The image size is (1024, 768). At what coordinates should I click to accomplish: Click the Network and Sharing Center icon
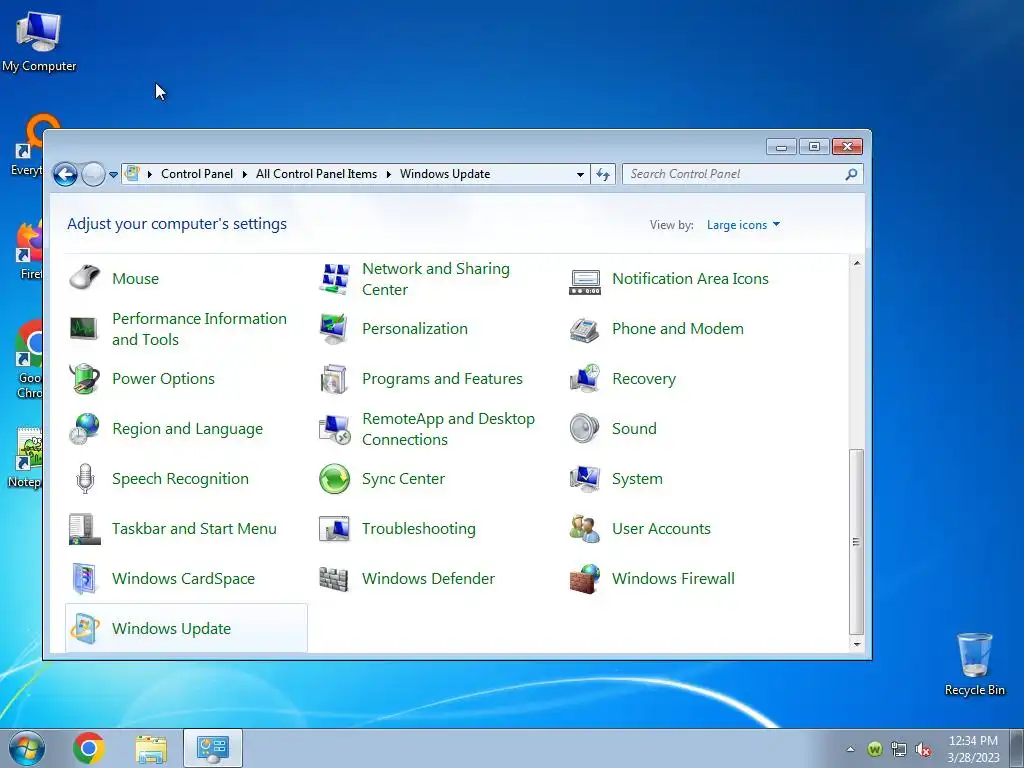click(335, 278)
